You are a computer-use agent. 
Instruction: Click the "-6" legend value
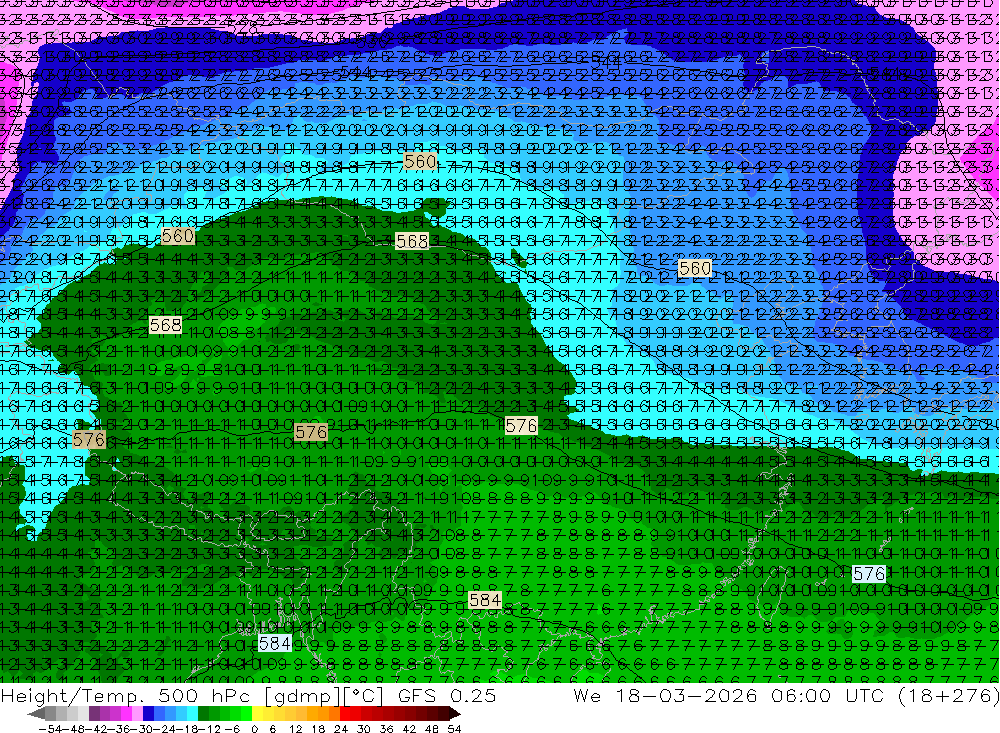point(232,729)
